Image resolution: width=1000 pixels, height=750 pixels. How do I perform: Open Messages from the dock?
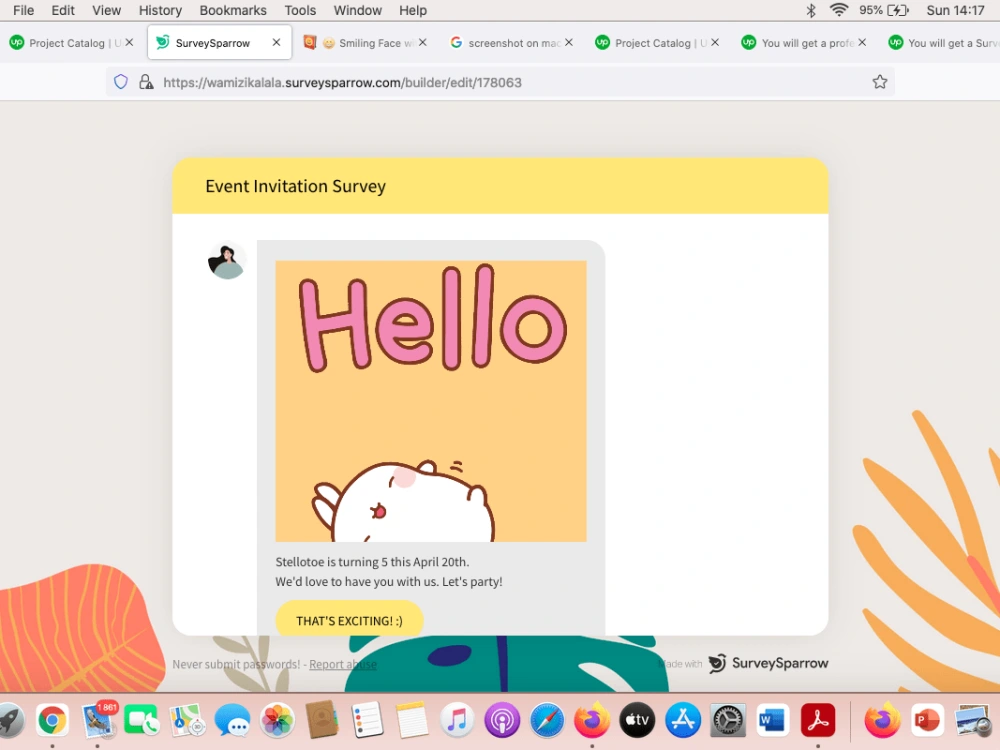click(232, 721)
